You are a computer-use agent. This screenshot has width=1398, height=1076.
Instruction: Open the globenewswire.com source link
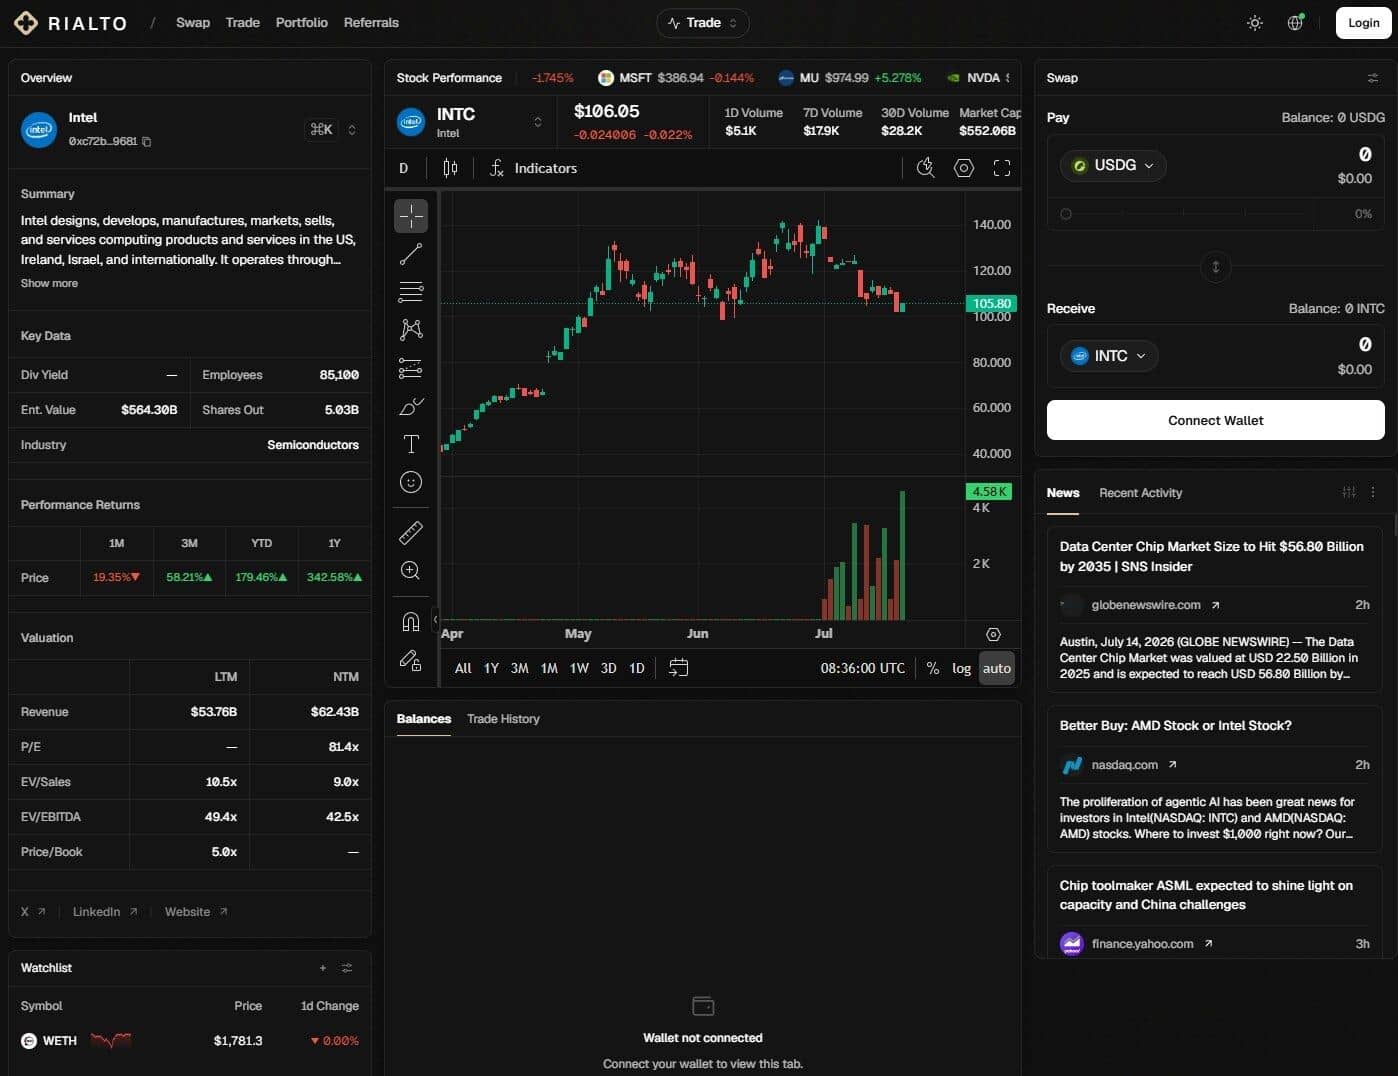[x=1155, y=605]
